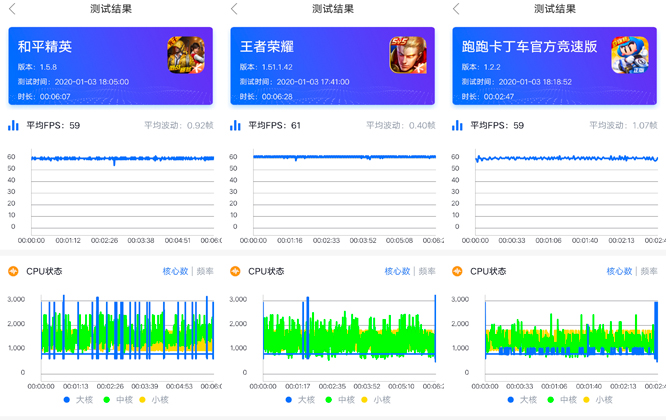Click duration 00:02:47 text
This screenshot has height=420, width=670.
[x=488, y=97]
